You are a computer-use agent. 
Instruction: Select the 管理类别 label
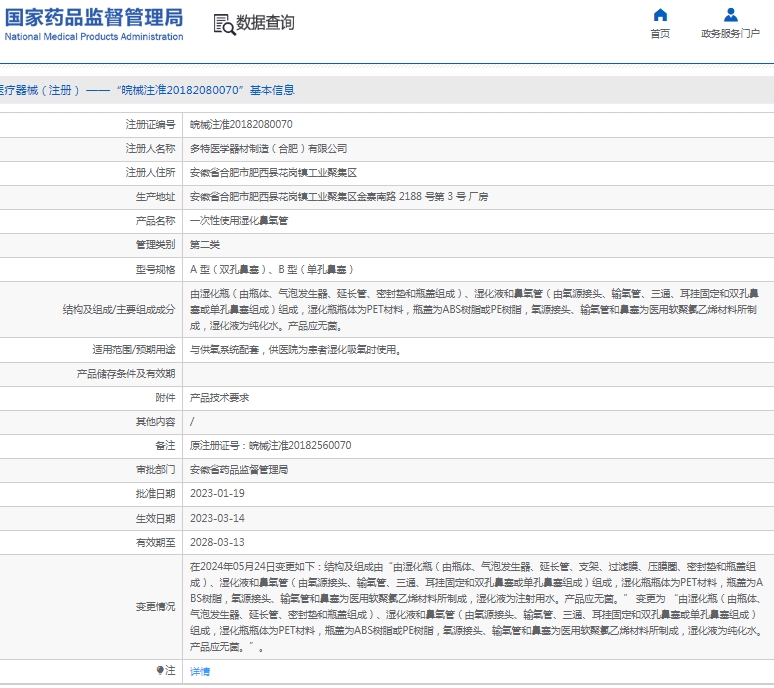[x=155, y=245]
